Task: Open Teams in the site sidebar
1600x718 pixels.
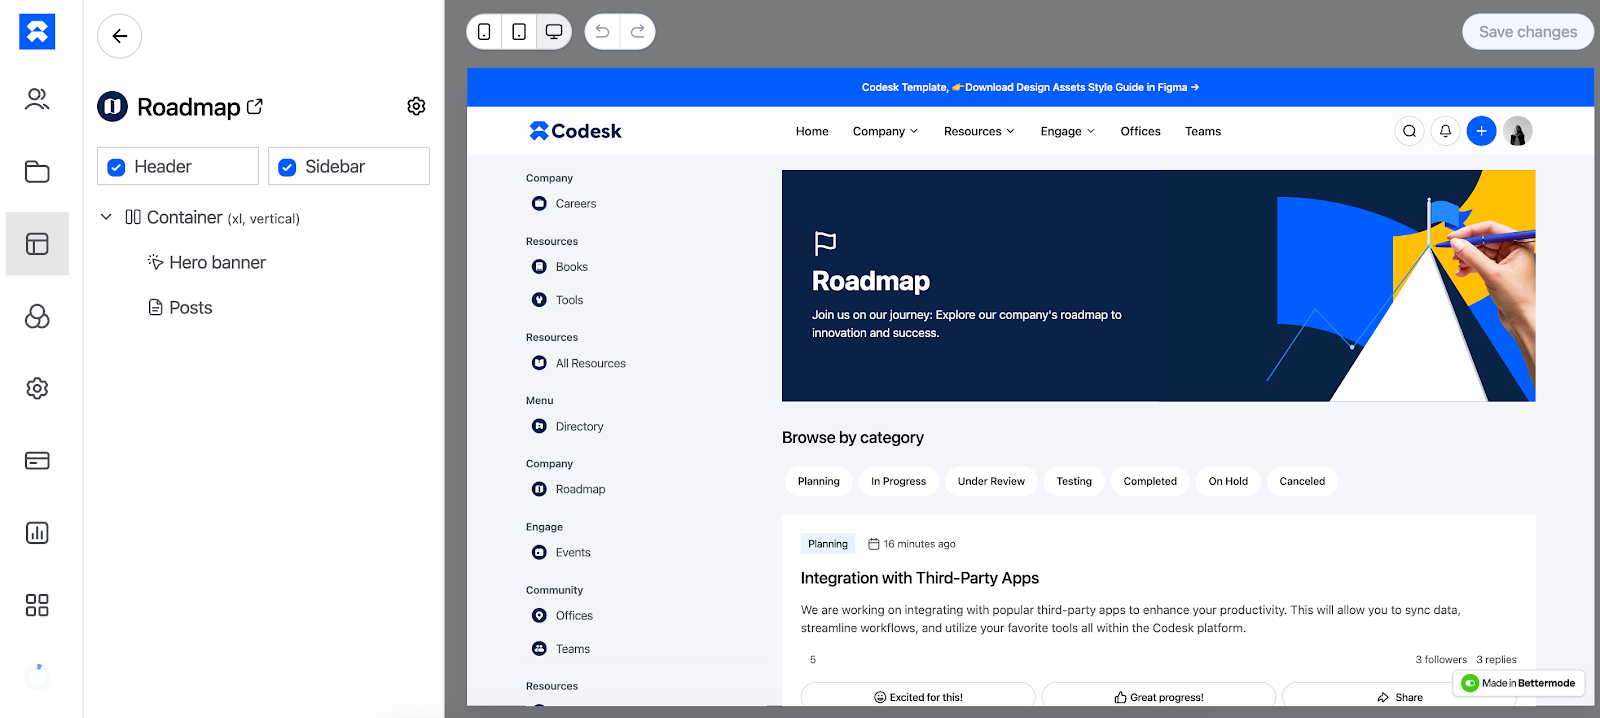Action: click(561, 649)
